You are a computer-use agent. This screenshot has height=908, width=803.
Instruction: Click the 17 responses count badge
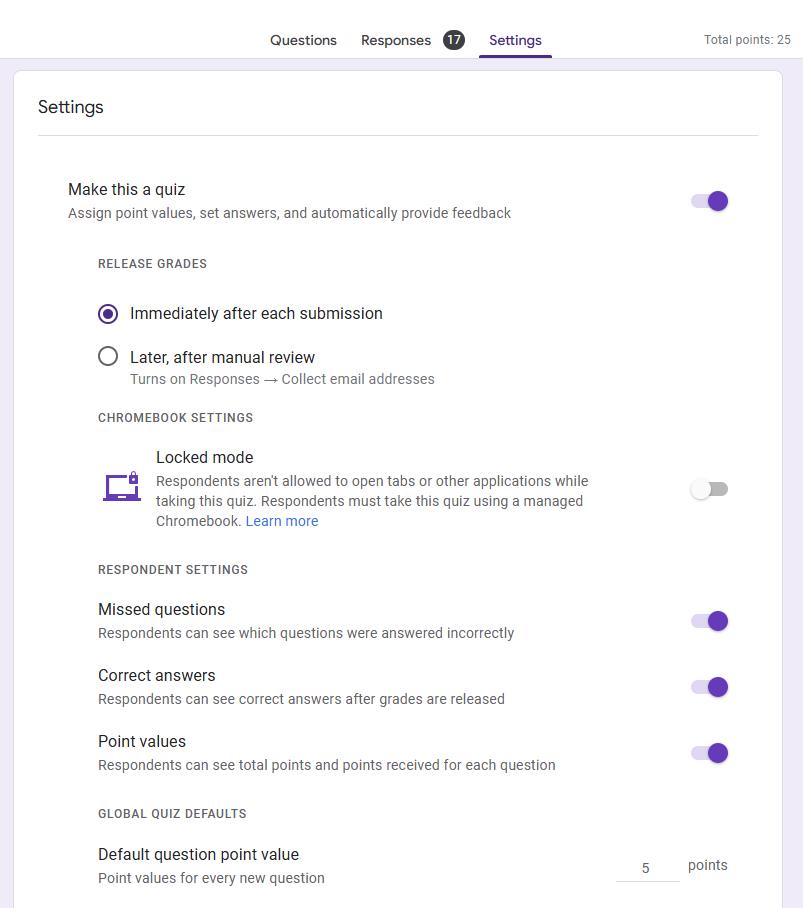point(454,40)
